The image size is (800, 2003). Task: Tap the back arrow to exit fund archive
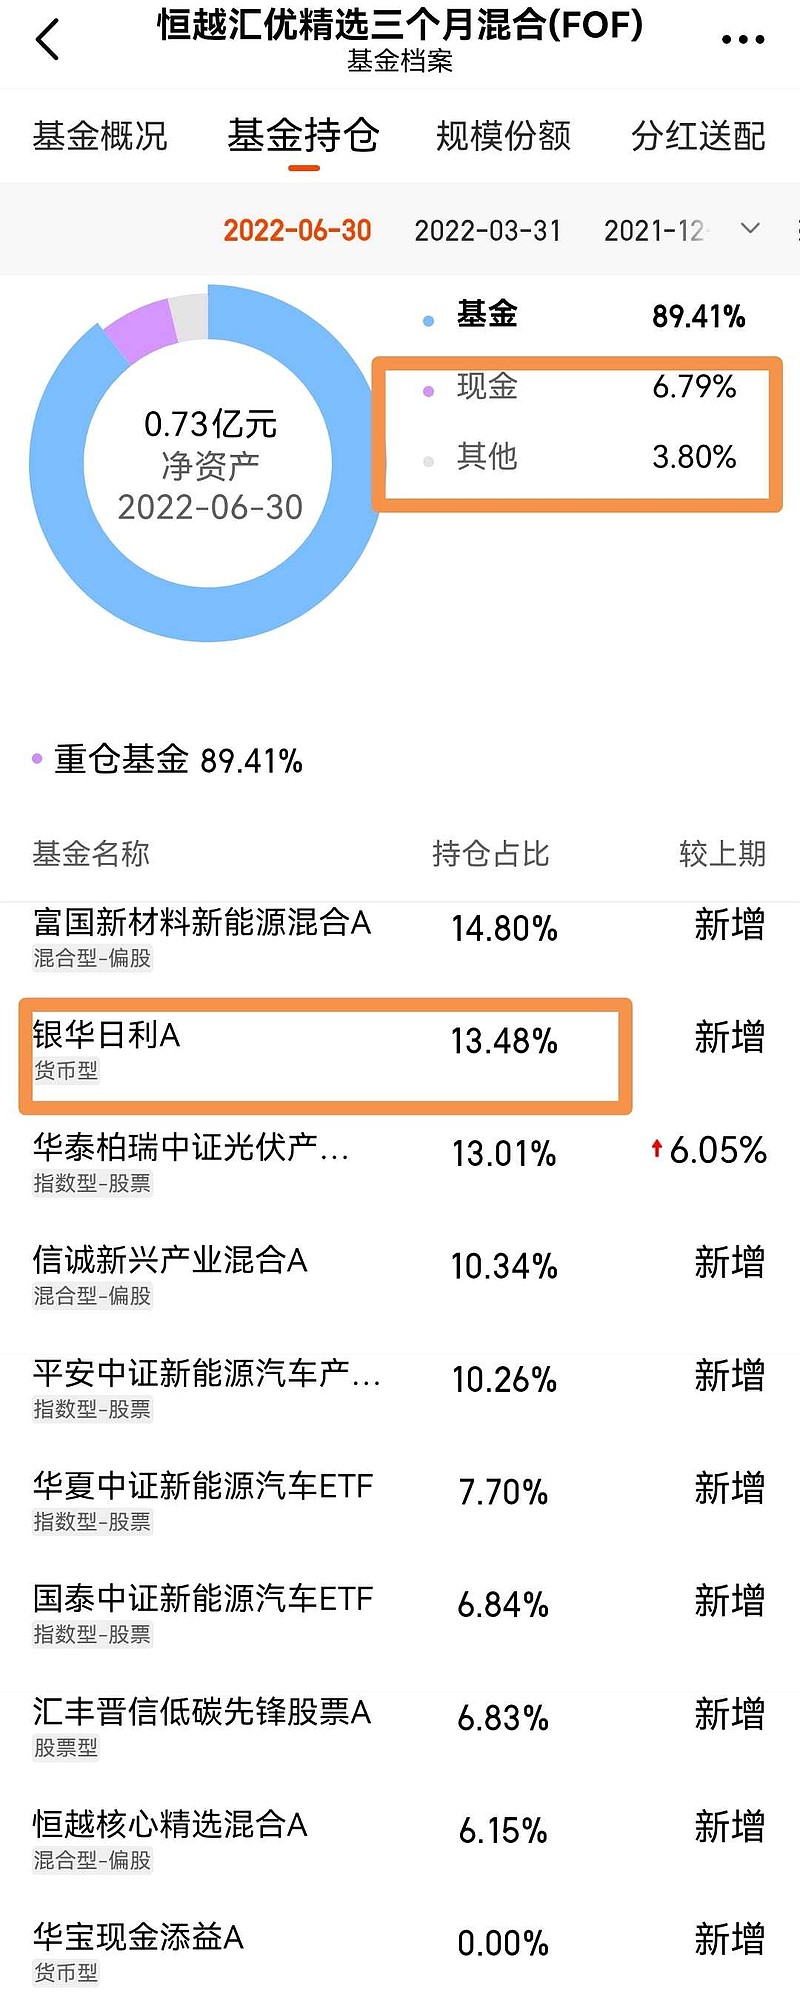[47, 38]
